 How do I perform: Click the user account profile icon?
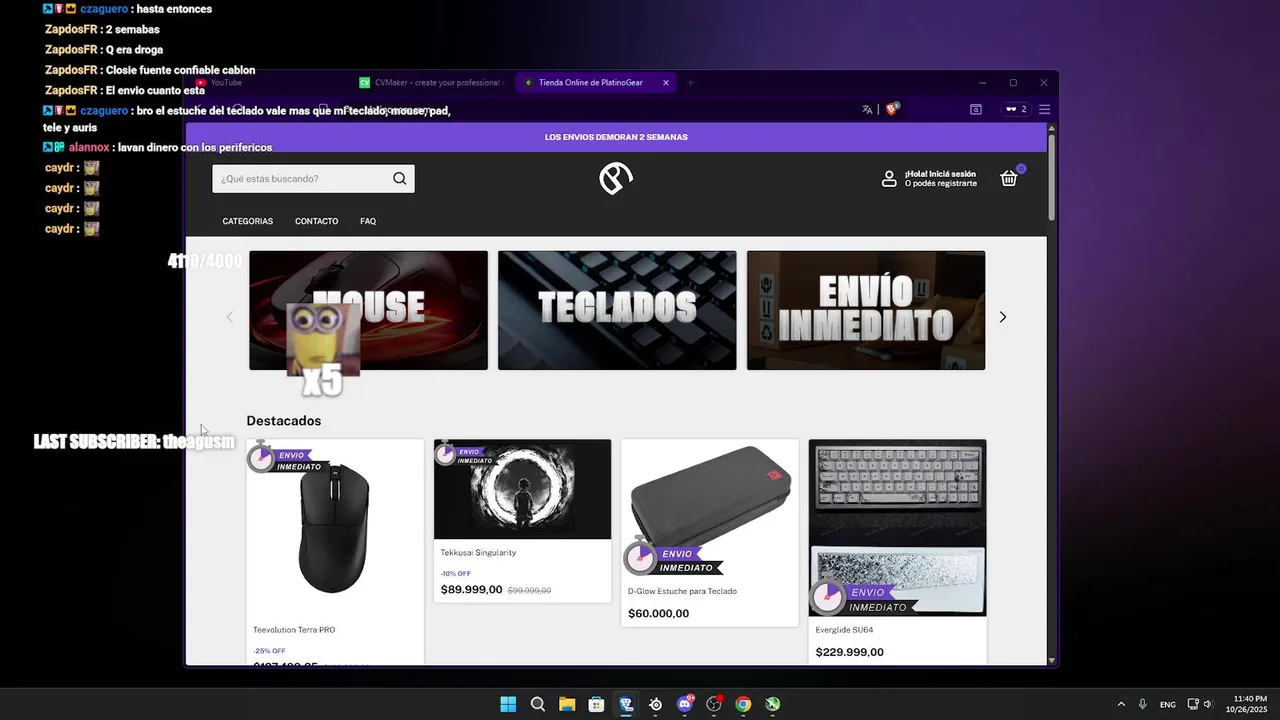point(889,179)
